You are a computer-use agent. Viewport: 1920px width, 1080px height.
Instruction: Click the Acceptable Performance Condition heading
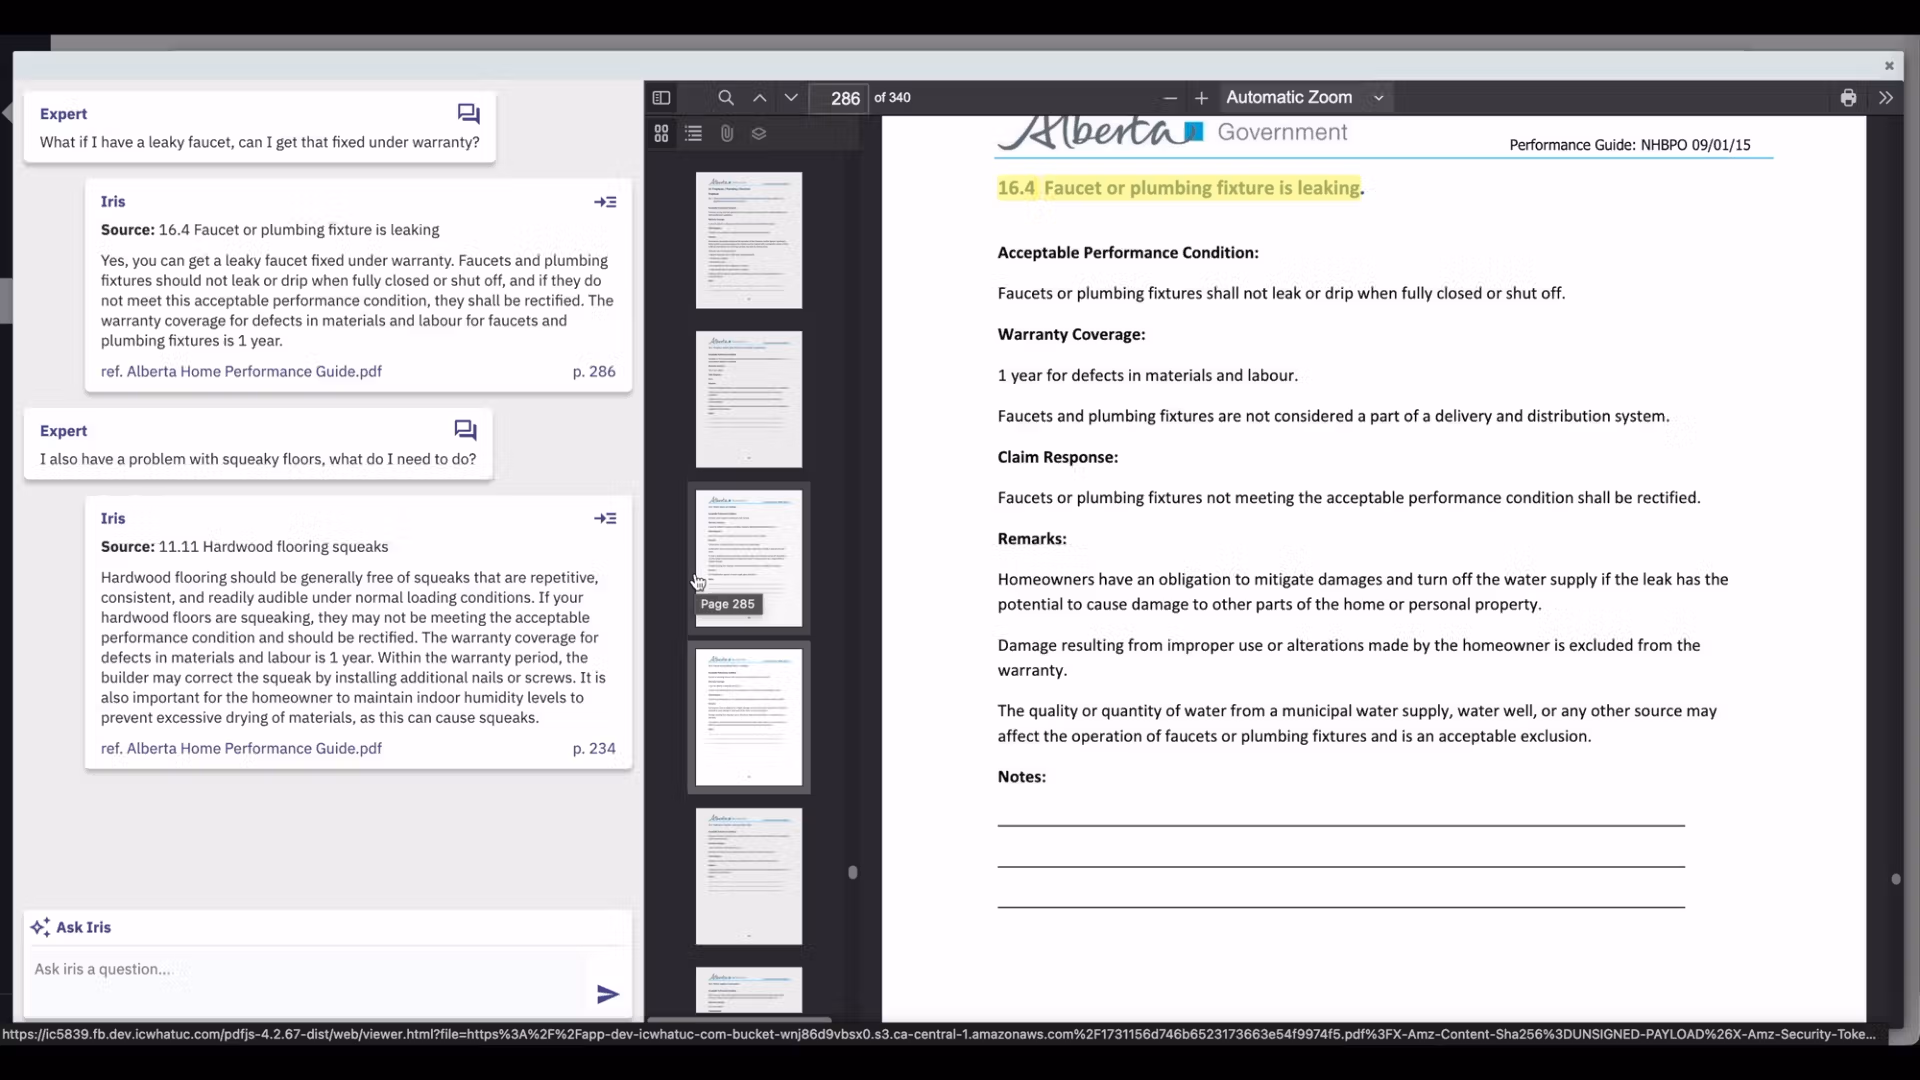tap(1128, 253)
